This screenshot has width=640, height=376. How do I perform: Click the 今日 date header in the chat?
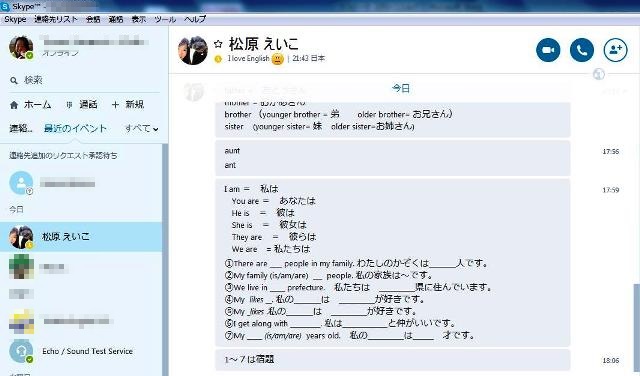(x=401, y=88)
